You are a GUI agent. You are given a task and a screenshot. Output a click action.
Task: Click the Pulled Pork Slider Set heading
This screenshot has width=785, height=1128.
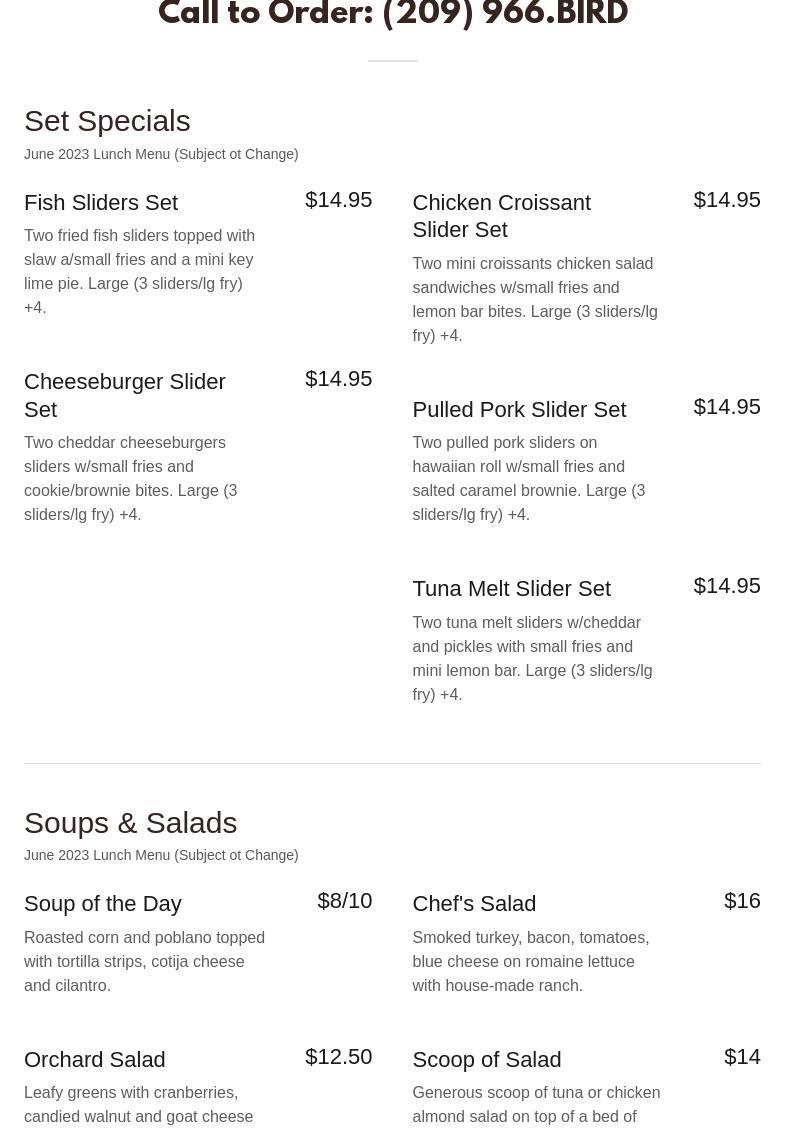point(519,409)
